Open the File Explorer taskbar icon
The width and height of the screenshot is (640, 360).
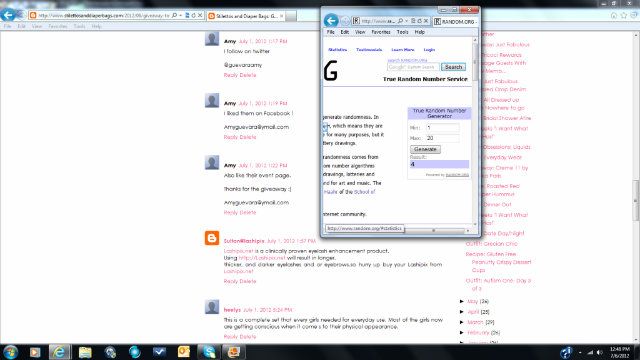coord(85,352)
